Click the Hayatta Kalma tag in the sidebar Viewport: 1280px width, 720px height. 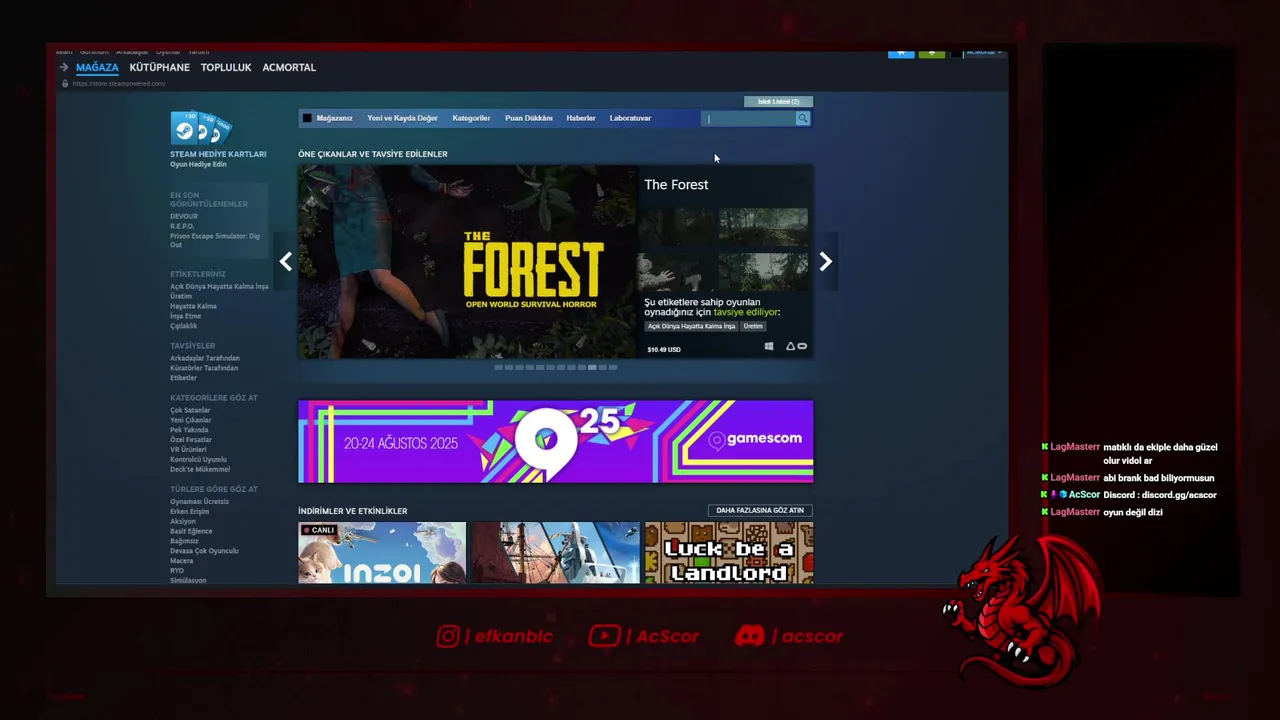coord(193,306)
